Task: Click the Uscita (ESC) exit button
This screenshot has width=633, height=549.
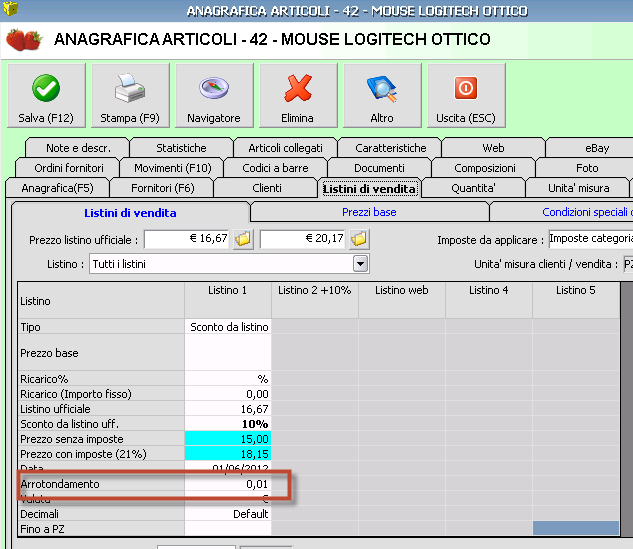Action: click(x=466, y=95)
